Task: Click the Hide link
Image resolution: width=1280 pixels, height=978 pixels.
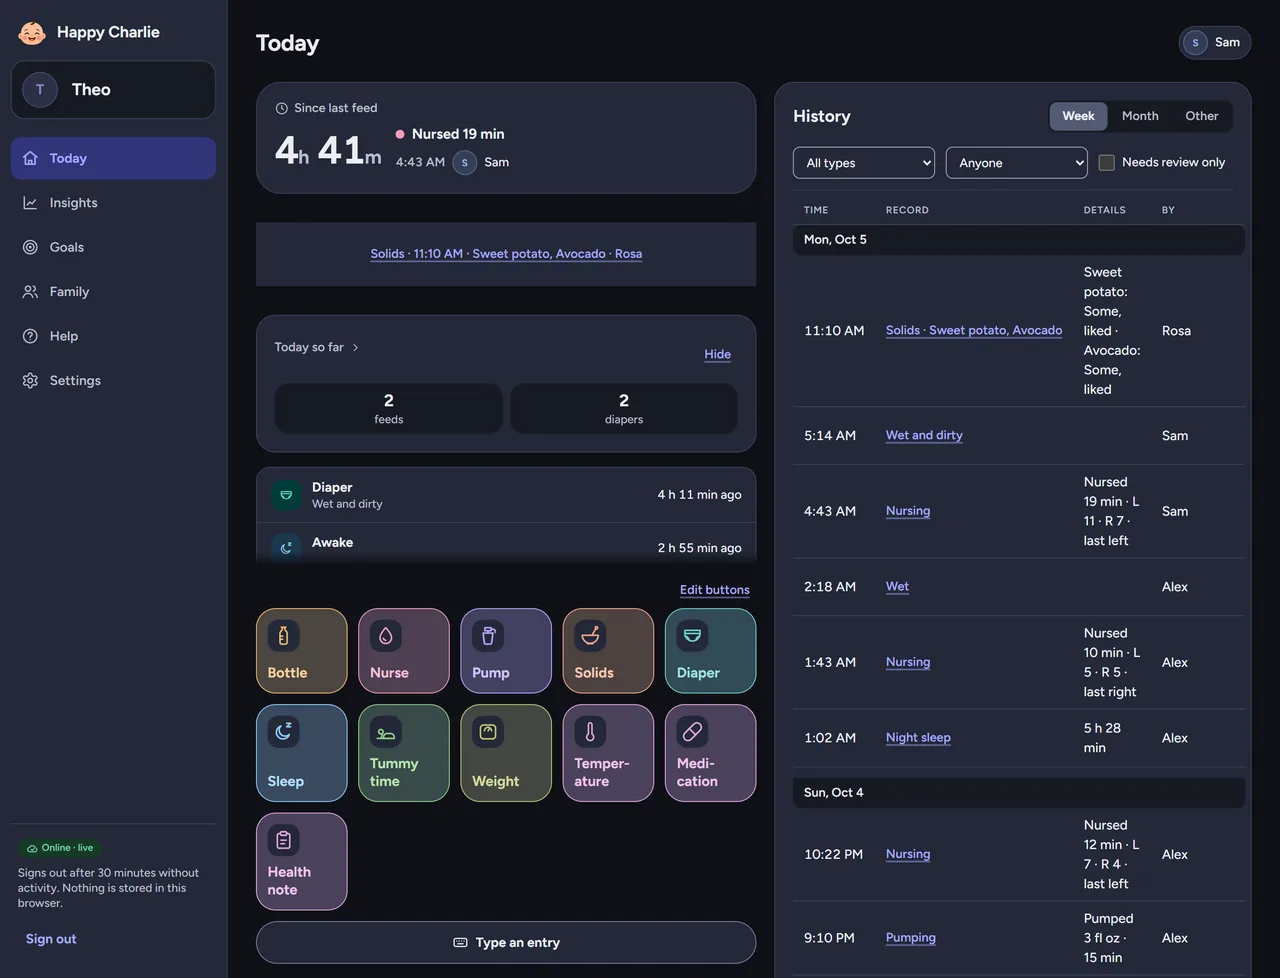Action: [718, 354]
